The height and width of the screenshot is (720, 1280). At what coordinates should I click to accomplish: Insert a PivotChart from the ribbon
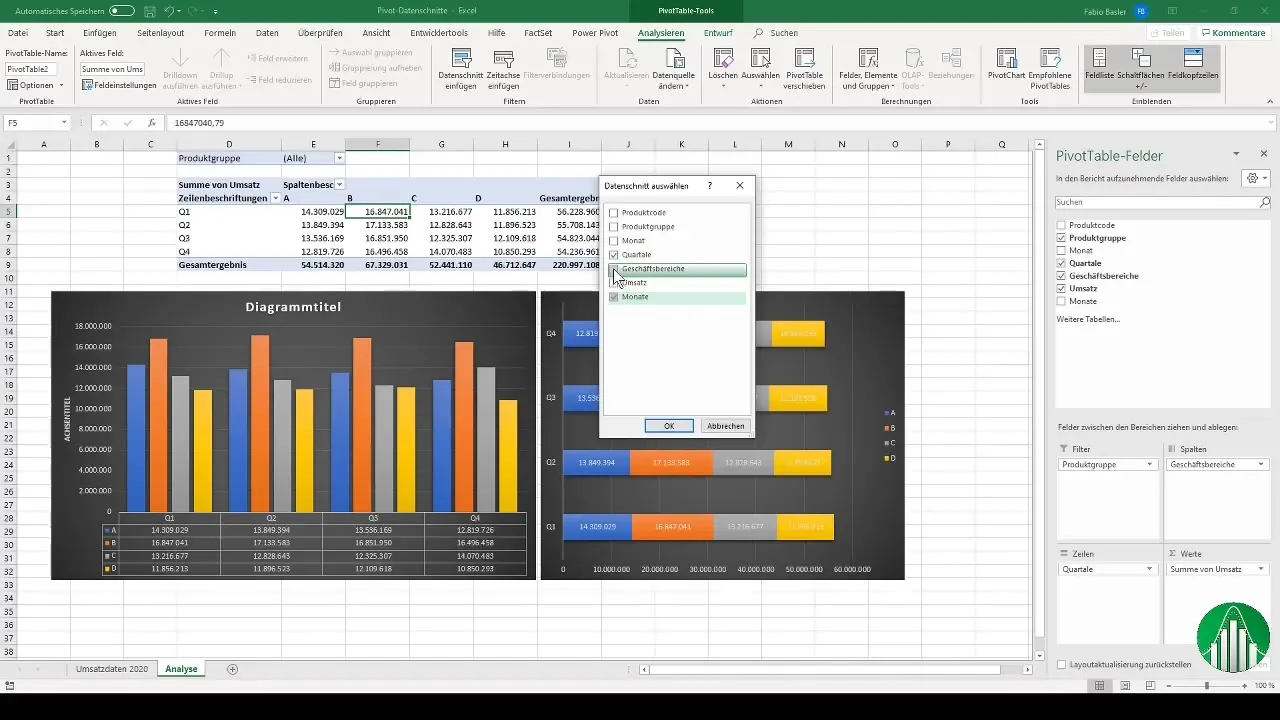click(x=1006, y=66)
